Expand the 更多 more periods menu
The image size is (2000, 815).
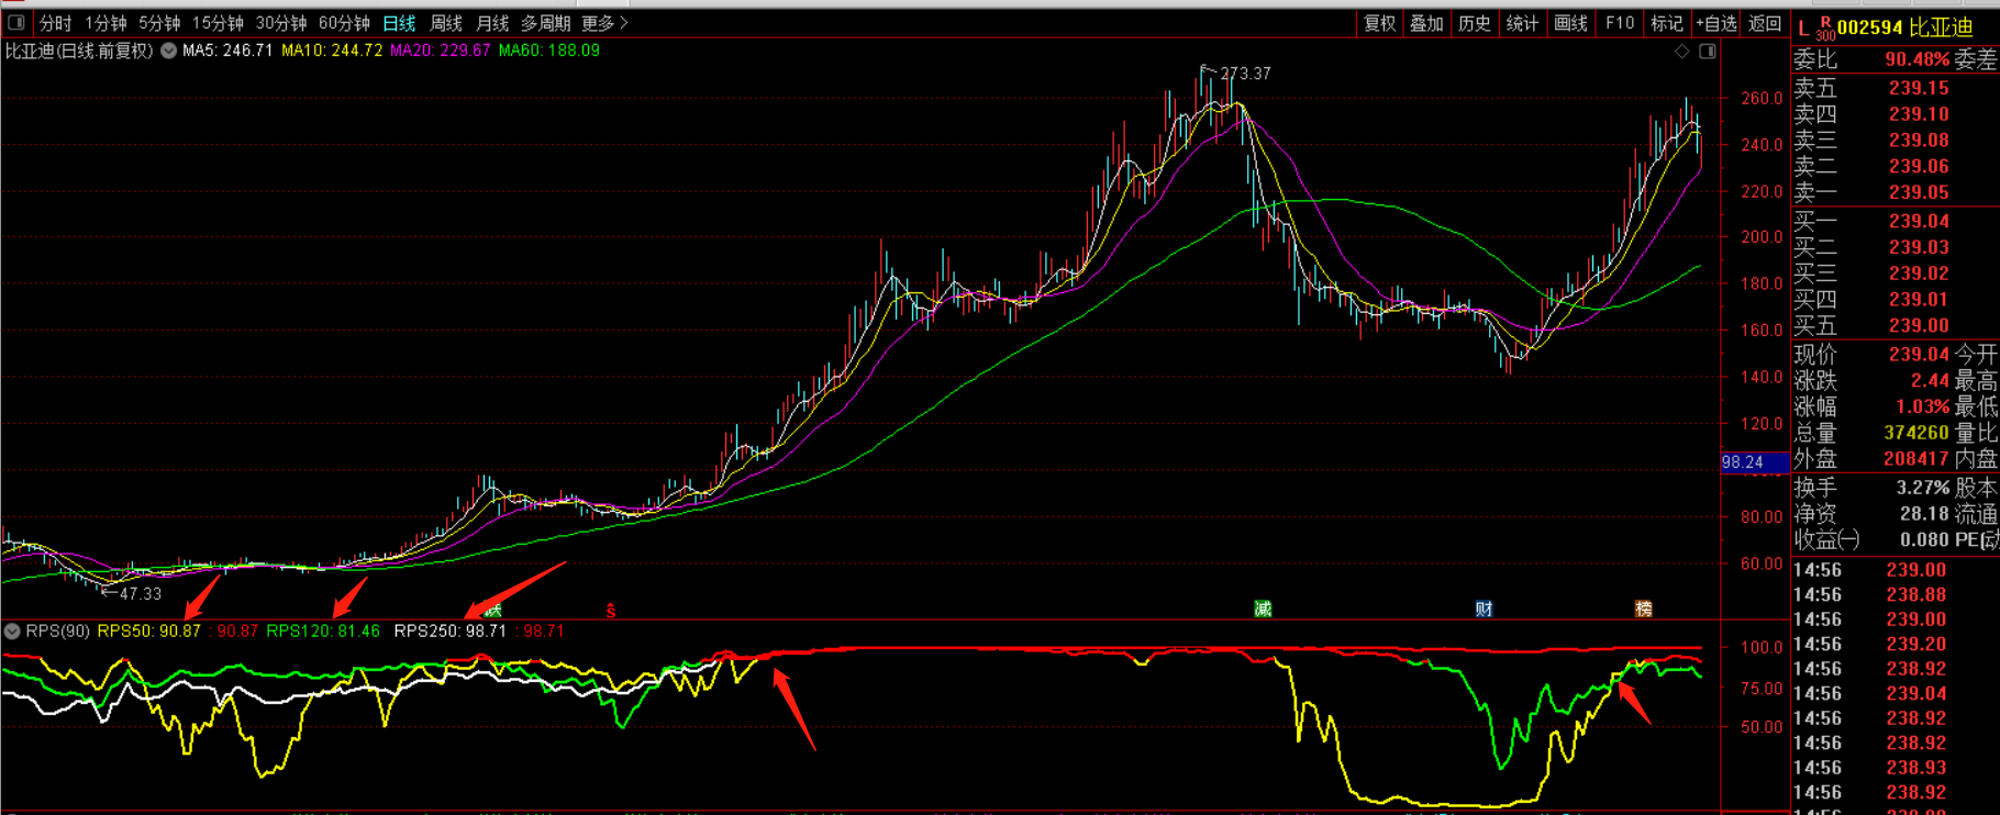pyautogui.click(x=605, y=23)
